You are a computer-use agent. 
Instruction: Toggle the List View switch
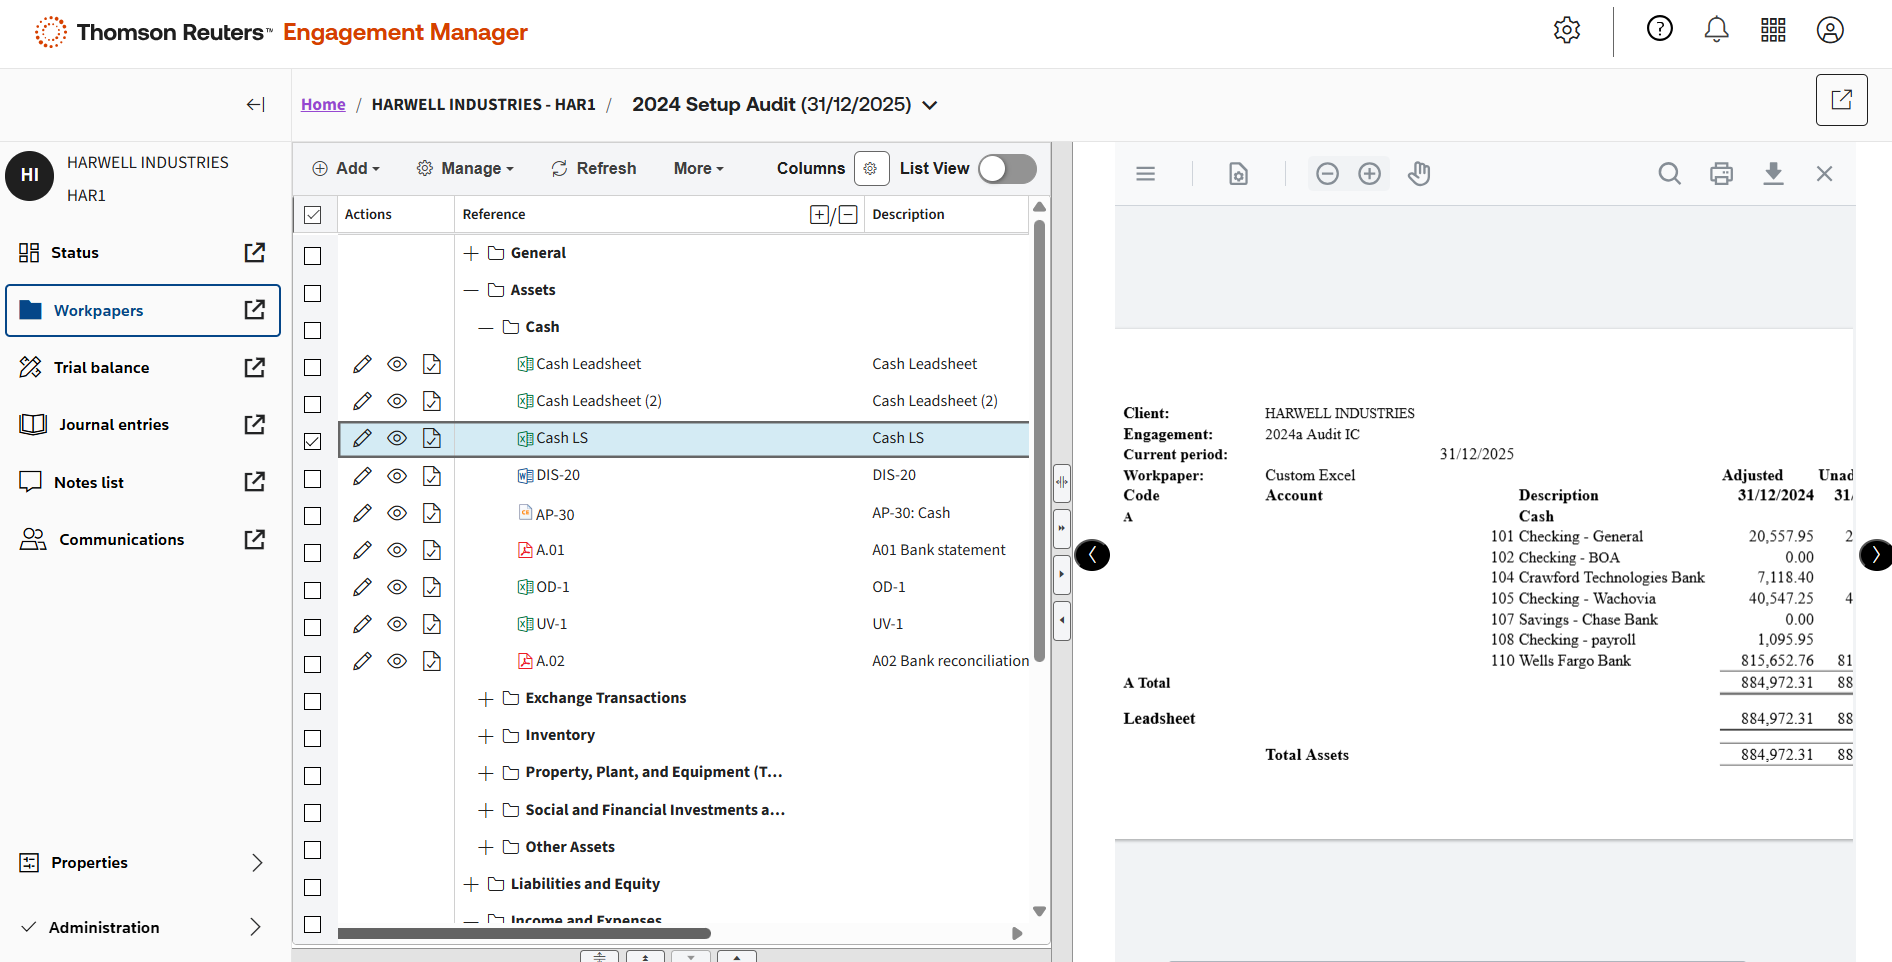(x=1007, y=169)
